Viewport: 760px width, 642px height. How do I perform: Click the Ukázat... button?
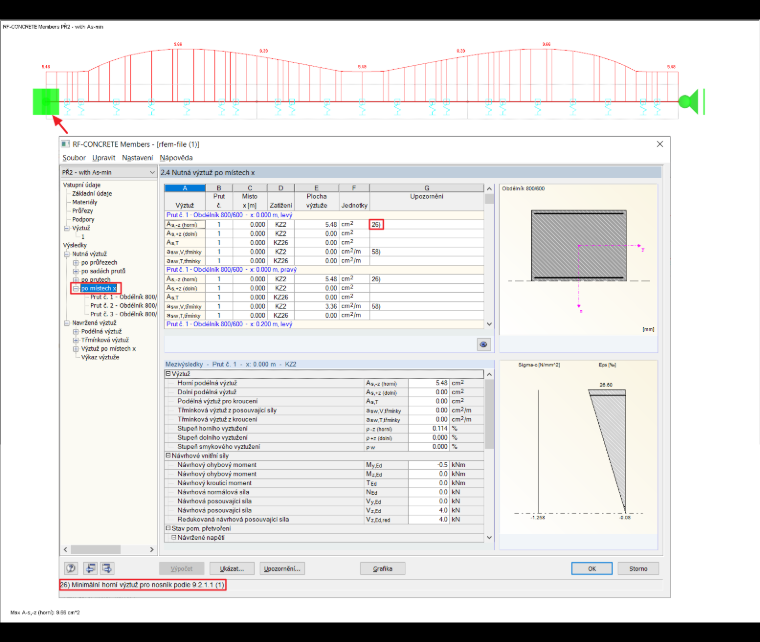(x=232, y=569)
